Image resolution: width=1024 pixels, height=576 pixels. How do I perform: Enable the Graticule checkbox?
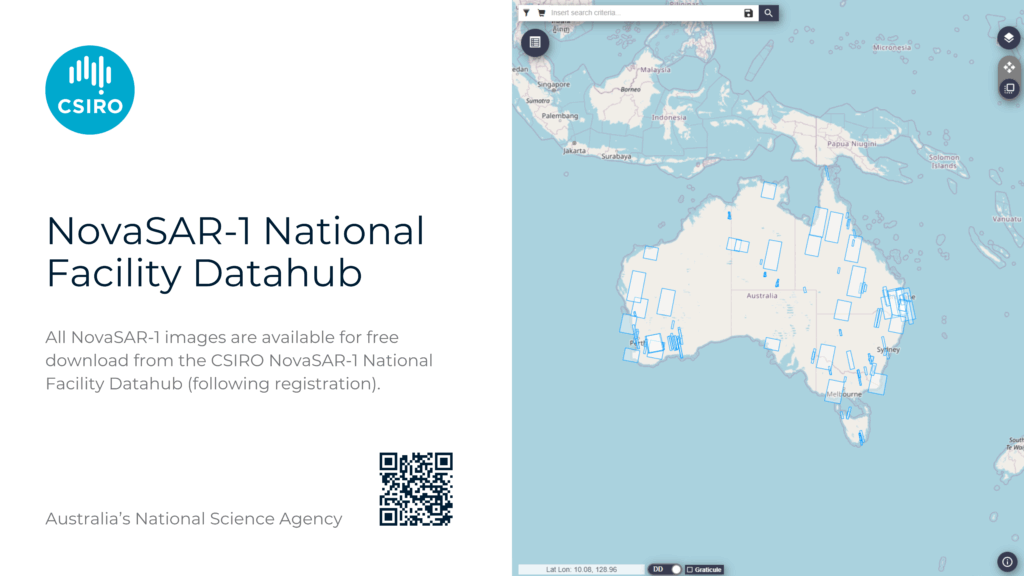click(x=690, y=569)
